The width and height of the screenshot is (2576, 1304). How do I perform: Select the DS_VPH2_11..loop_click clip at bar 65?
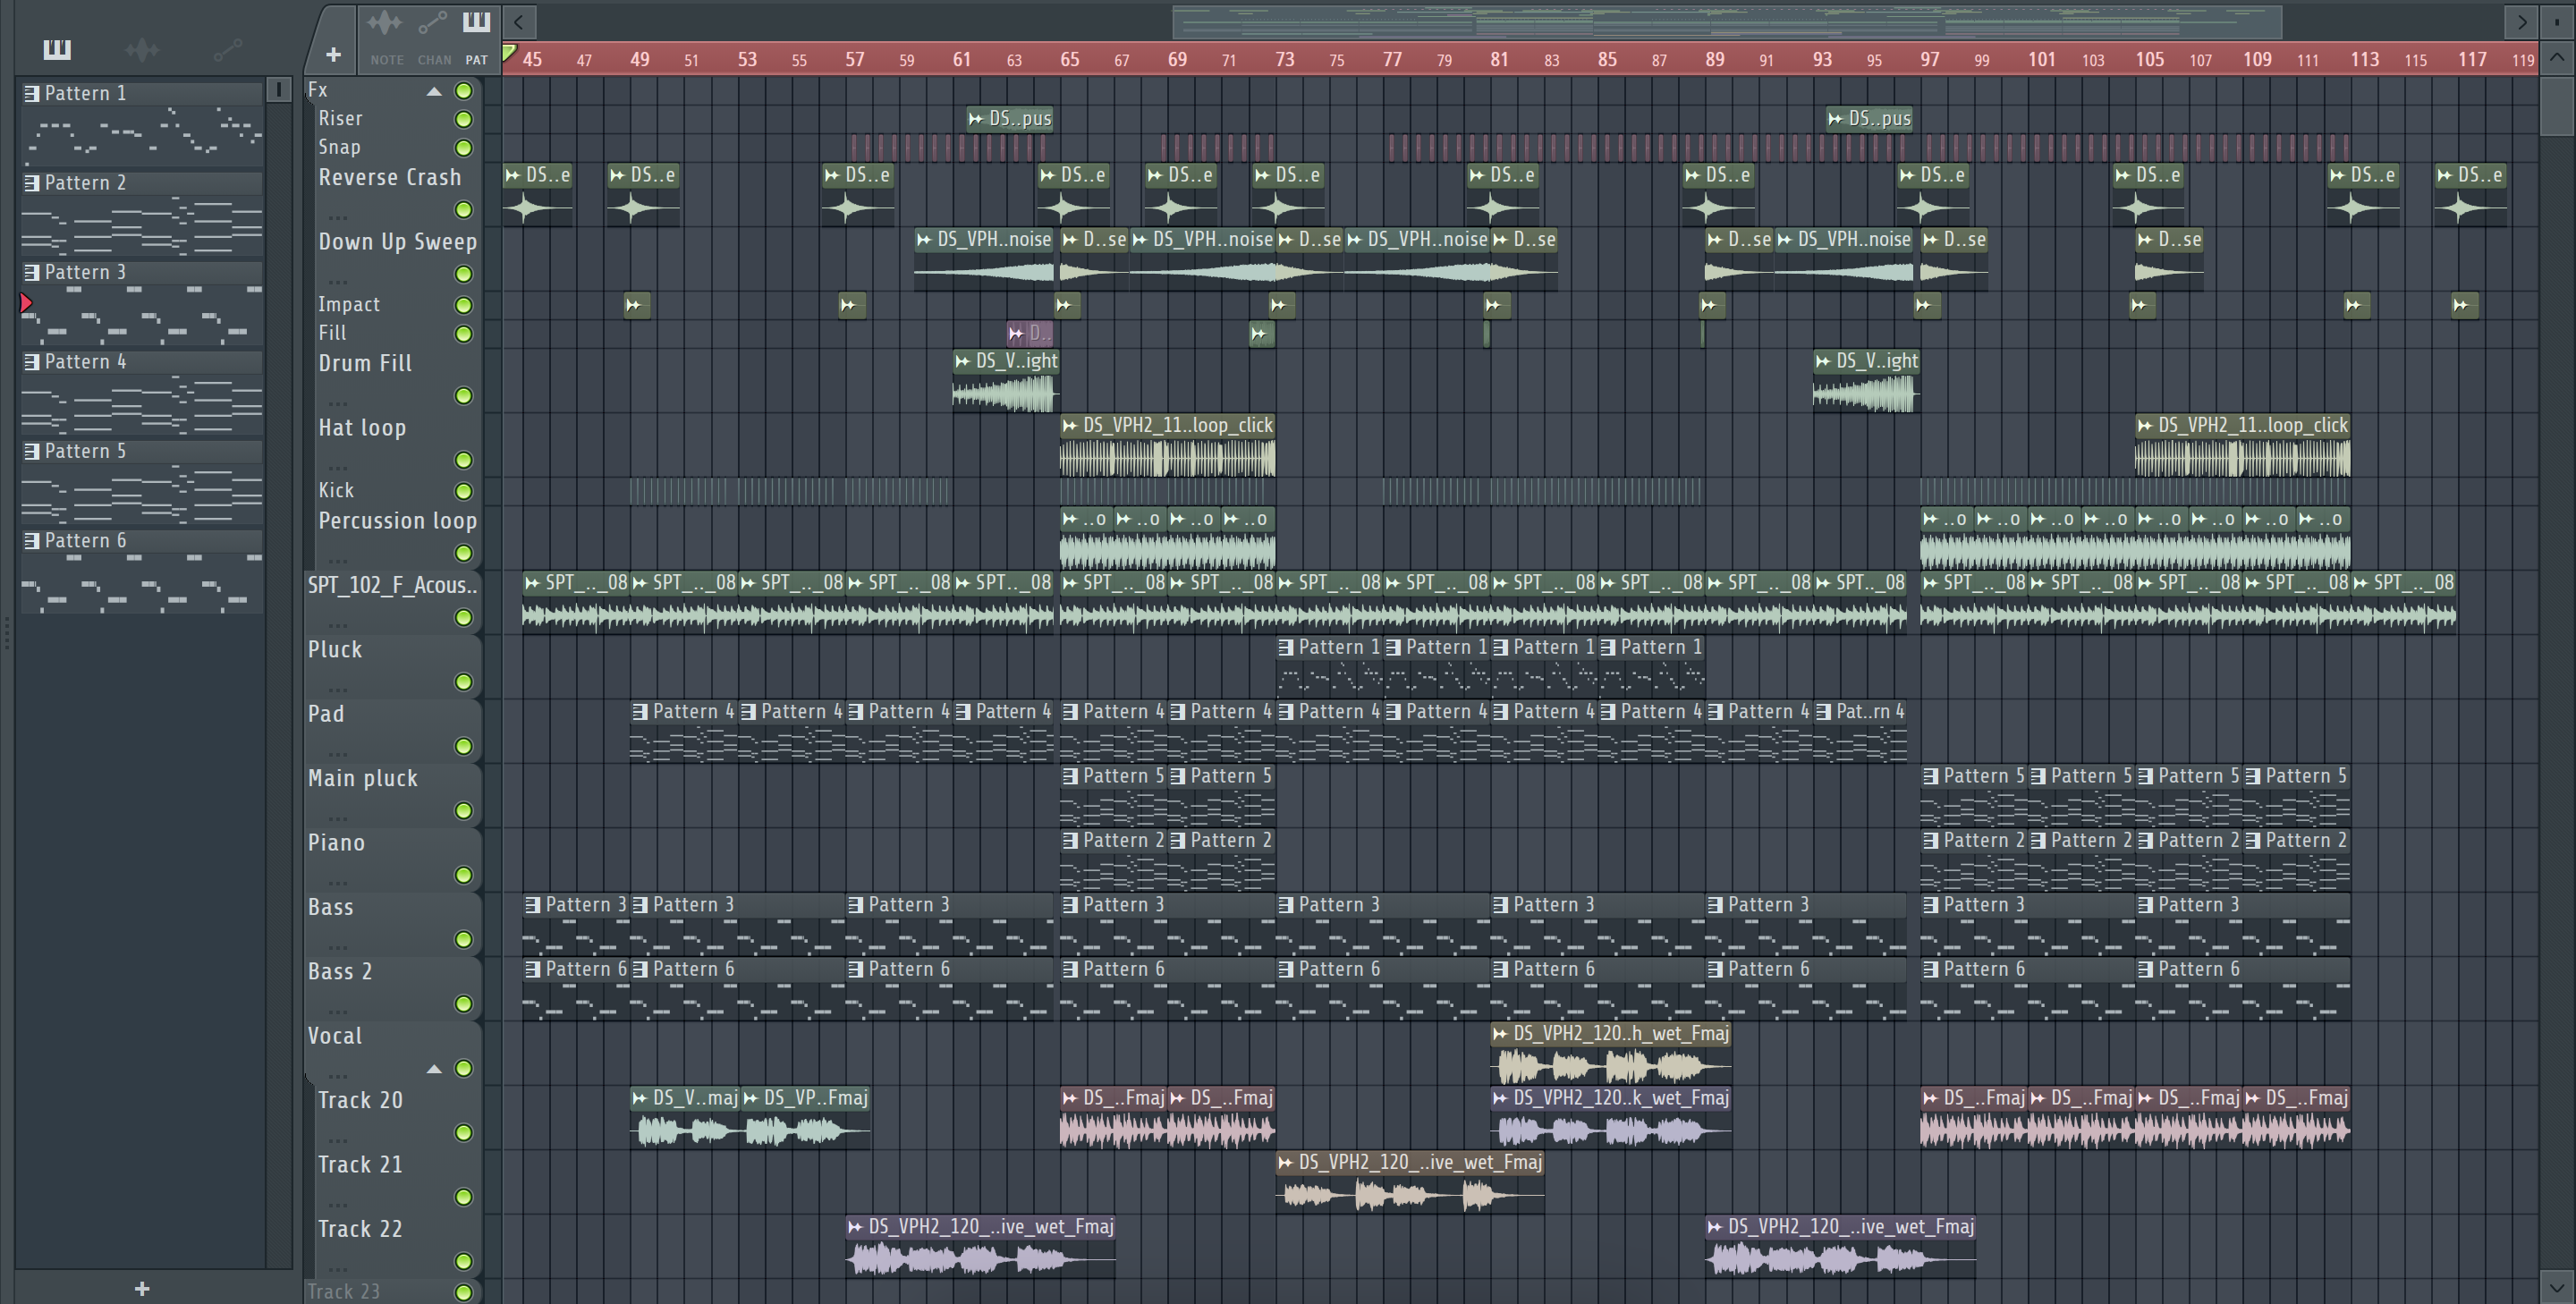[x=1167, y=445]
